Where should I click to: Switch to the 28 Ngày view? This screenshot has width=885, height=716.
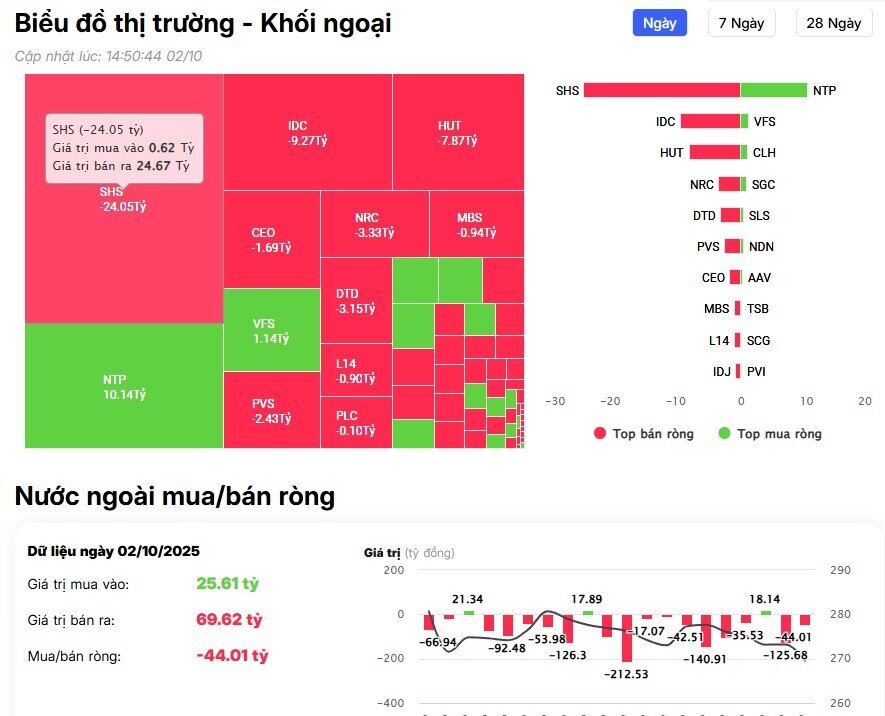pyautogui.click(x=833, y=22)
